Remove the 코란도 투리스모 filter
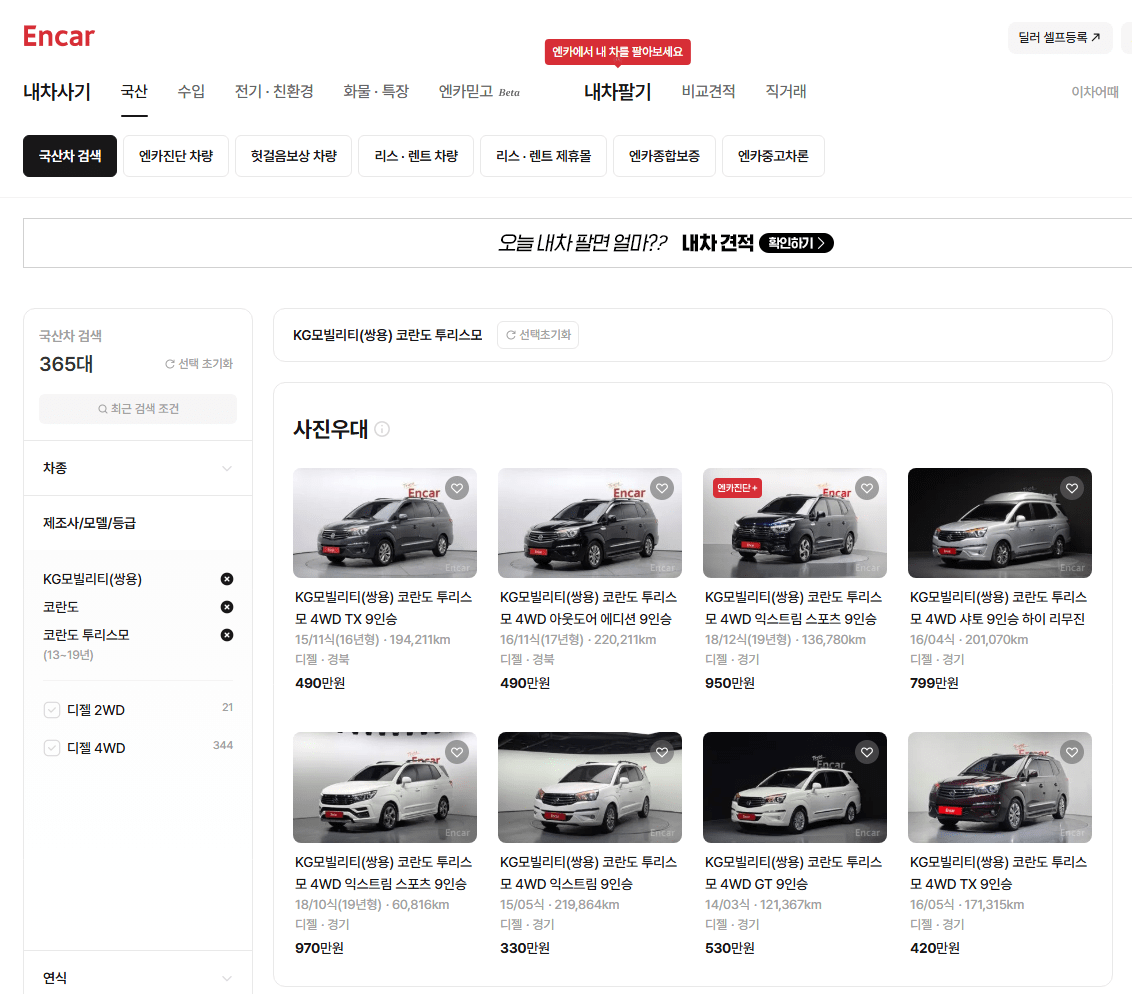 click(227, 635)
